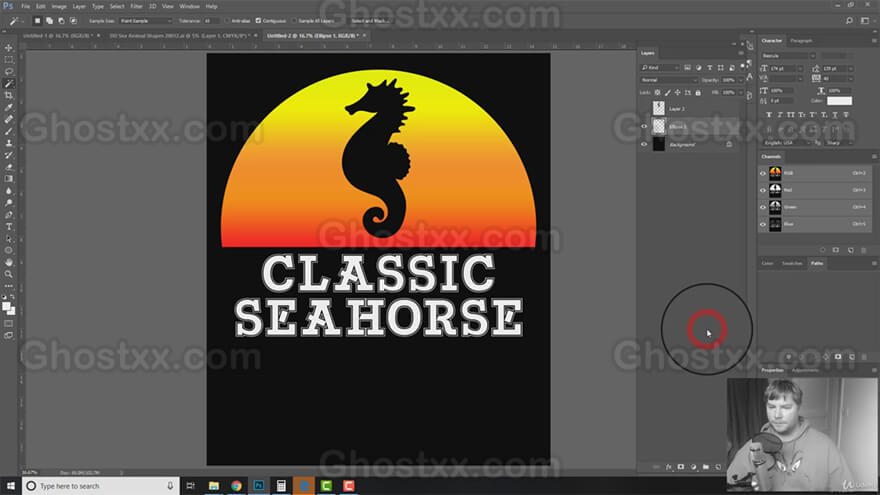Screen dimensions: 880x495
Task: Open the layer Opacity dropdown arrow
Action: [x=741, y=80]
